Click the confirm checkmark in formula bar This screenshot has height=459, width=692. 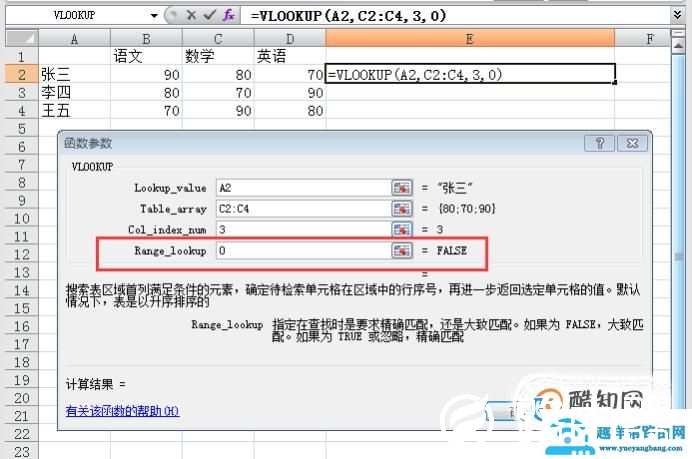pos(209,15)
